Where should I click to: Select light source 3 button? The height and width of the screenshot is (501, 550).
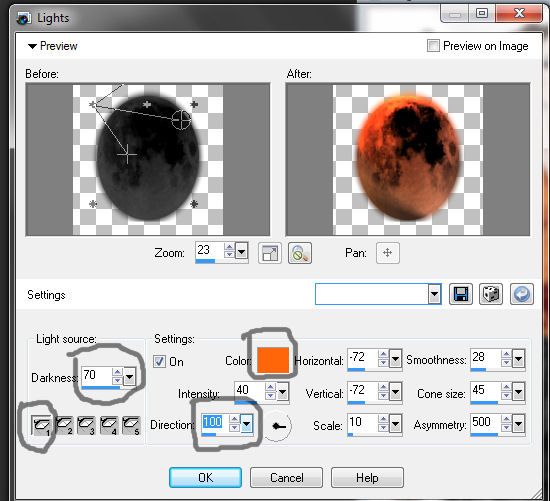click(x=86, y=425)
